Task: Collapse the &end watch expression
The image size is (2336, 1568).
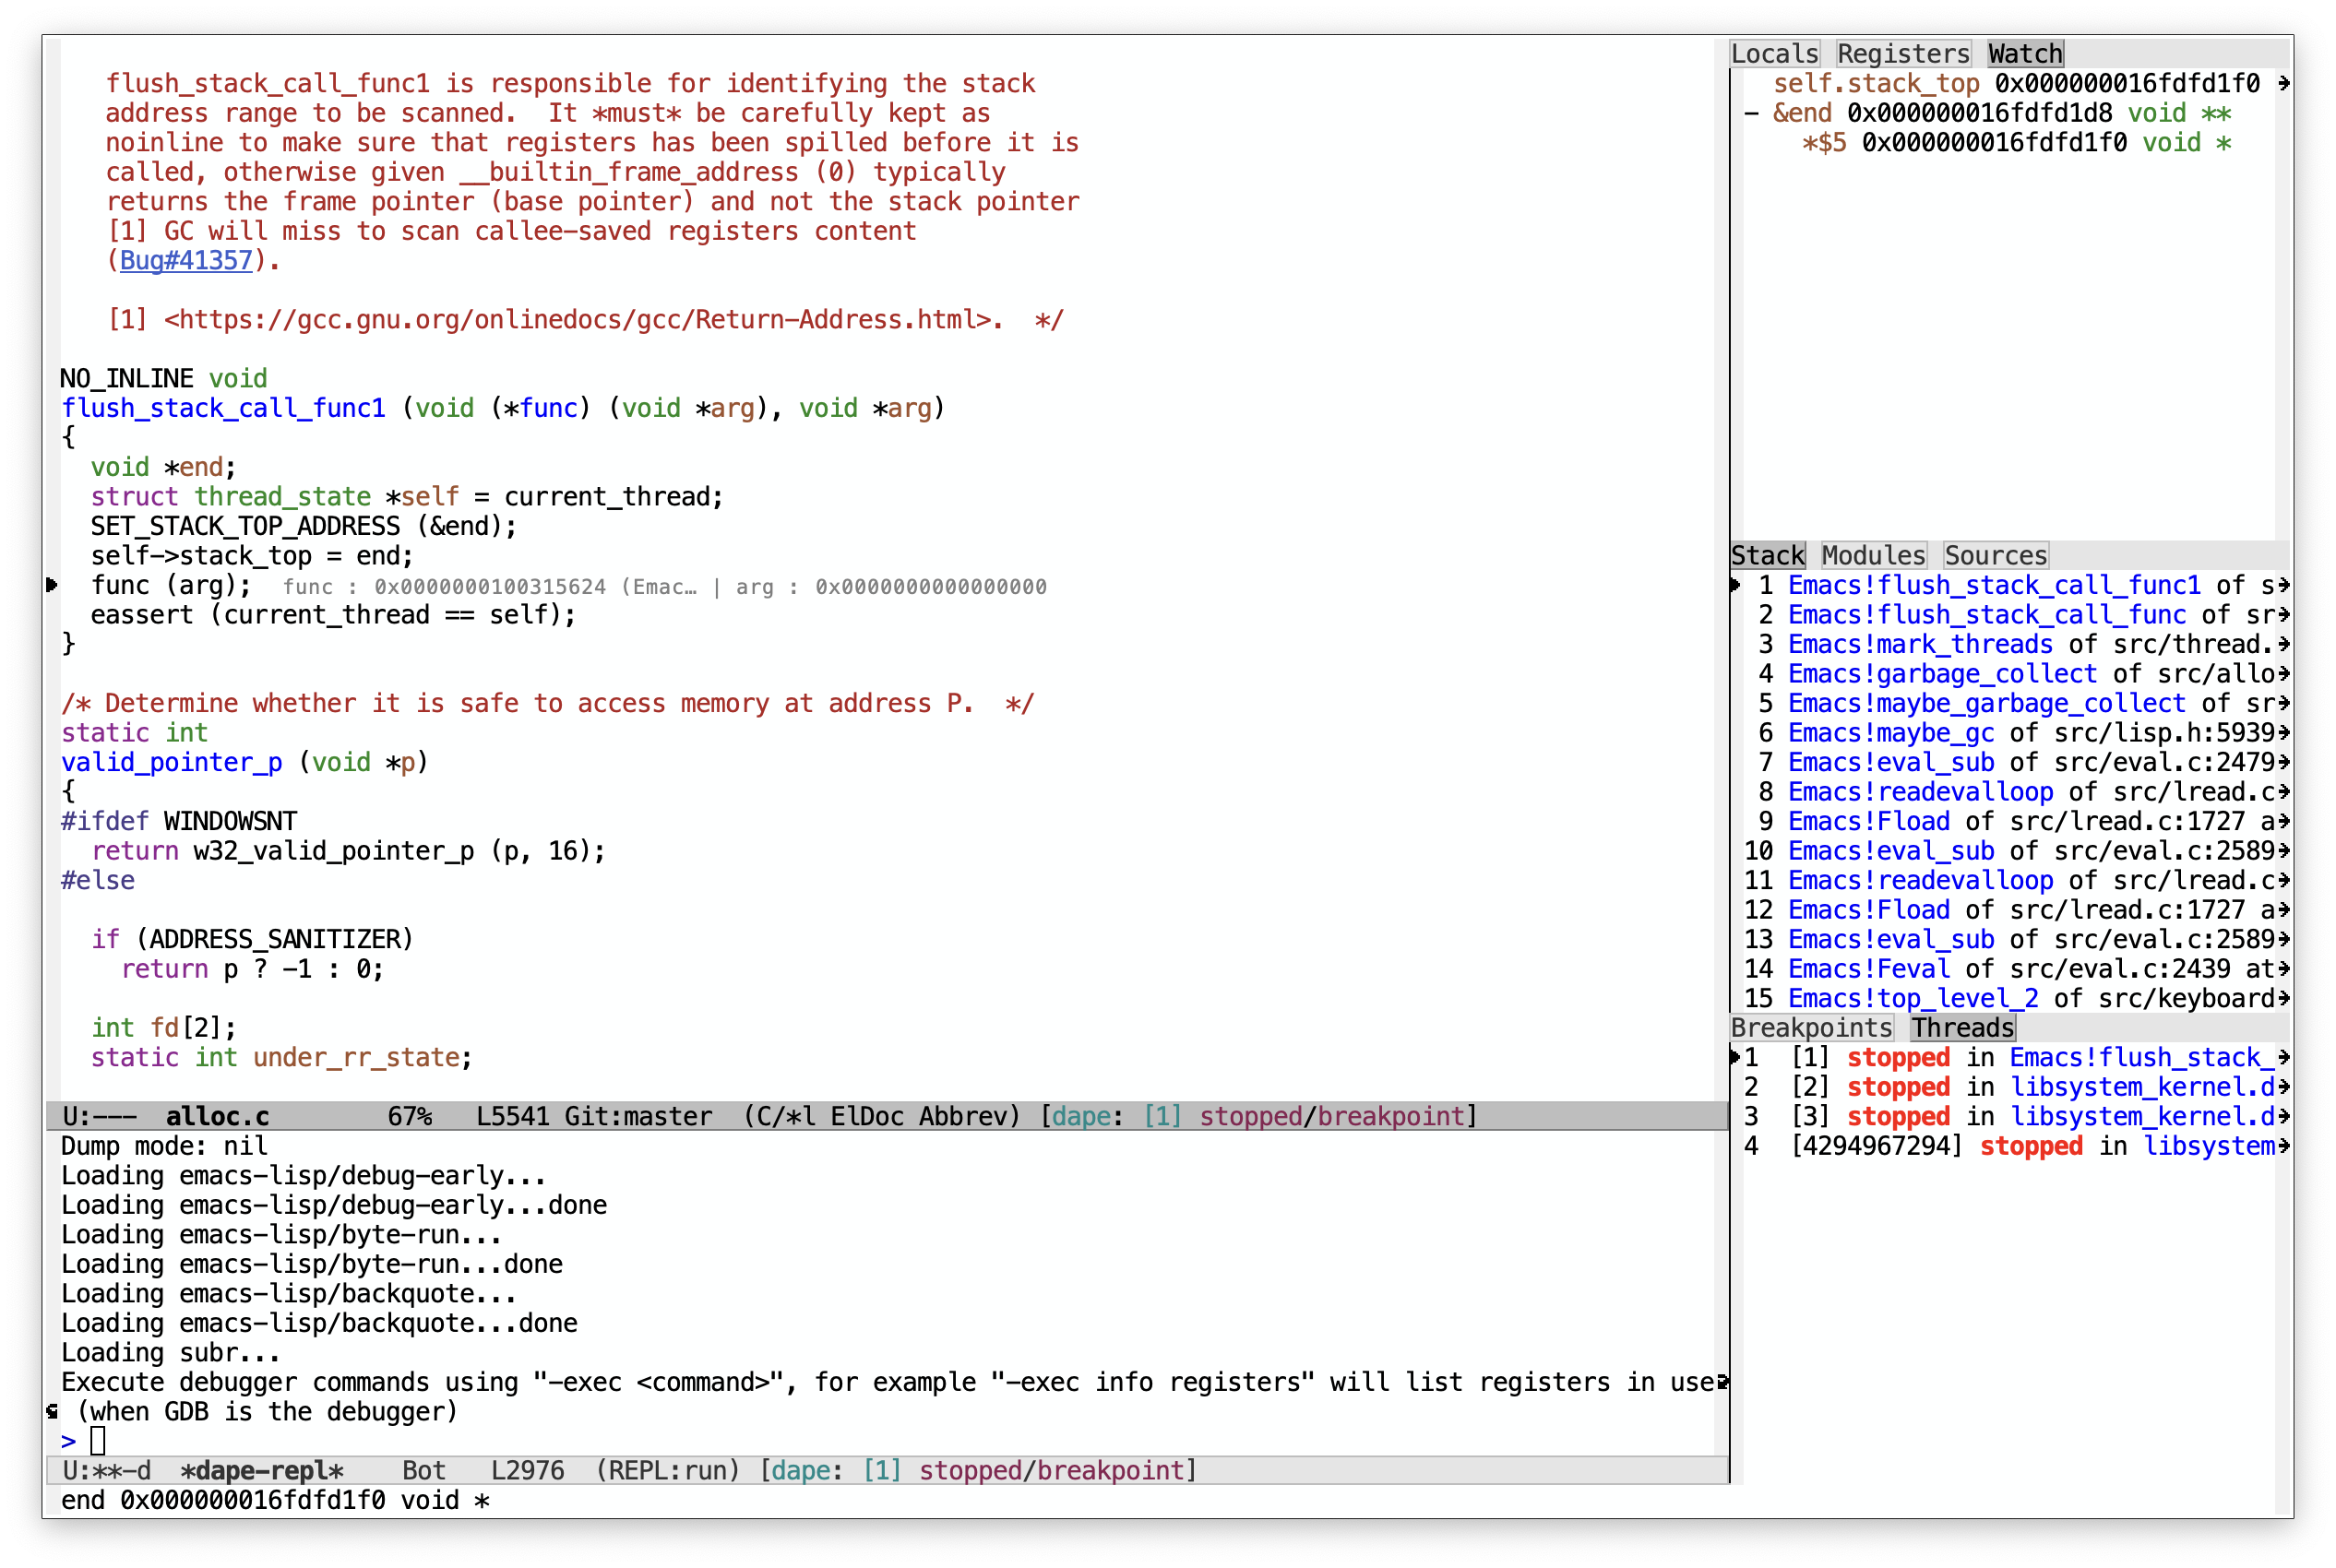Action: click(x=1751, y=113)
